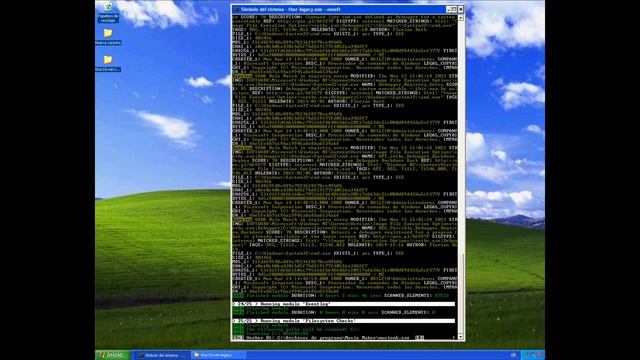Screen dimensions: 640x360
Task: Click the console scrollbar down arrow
Action: 461,337
